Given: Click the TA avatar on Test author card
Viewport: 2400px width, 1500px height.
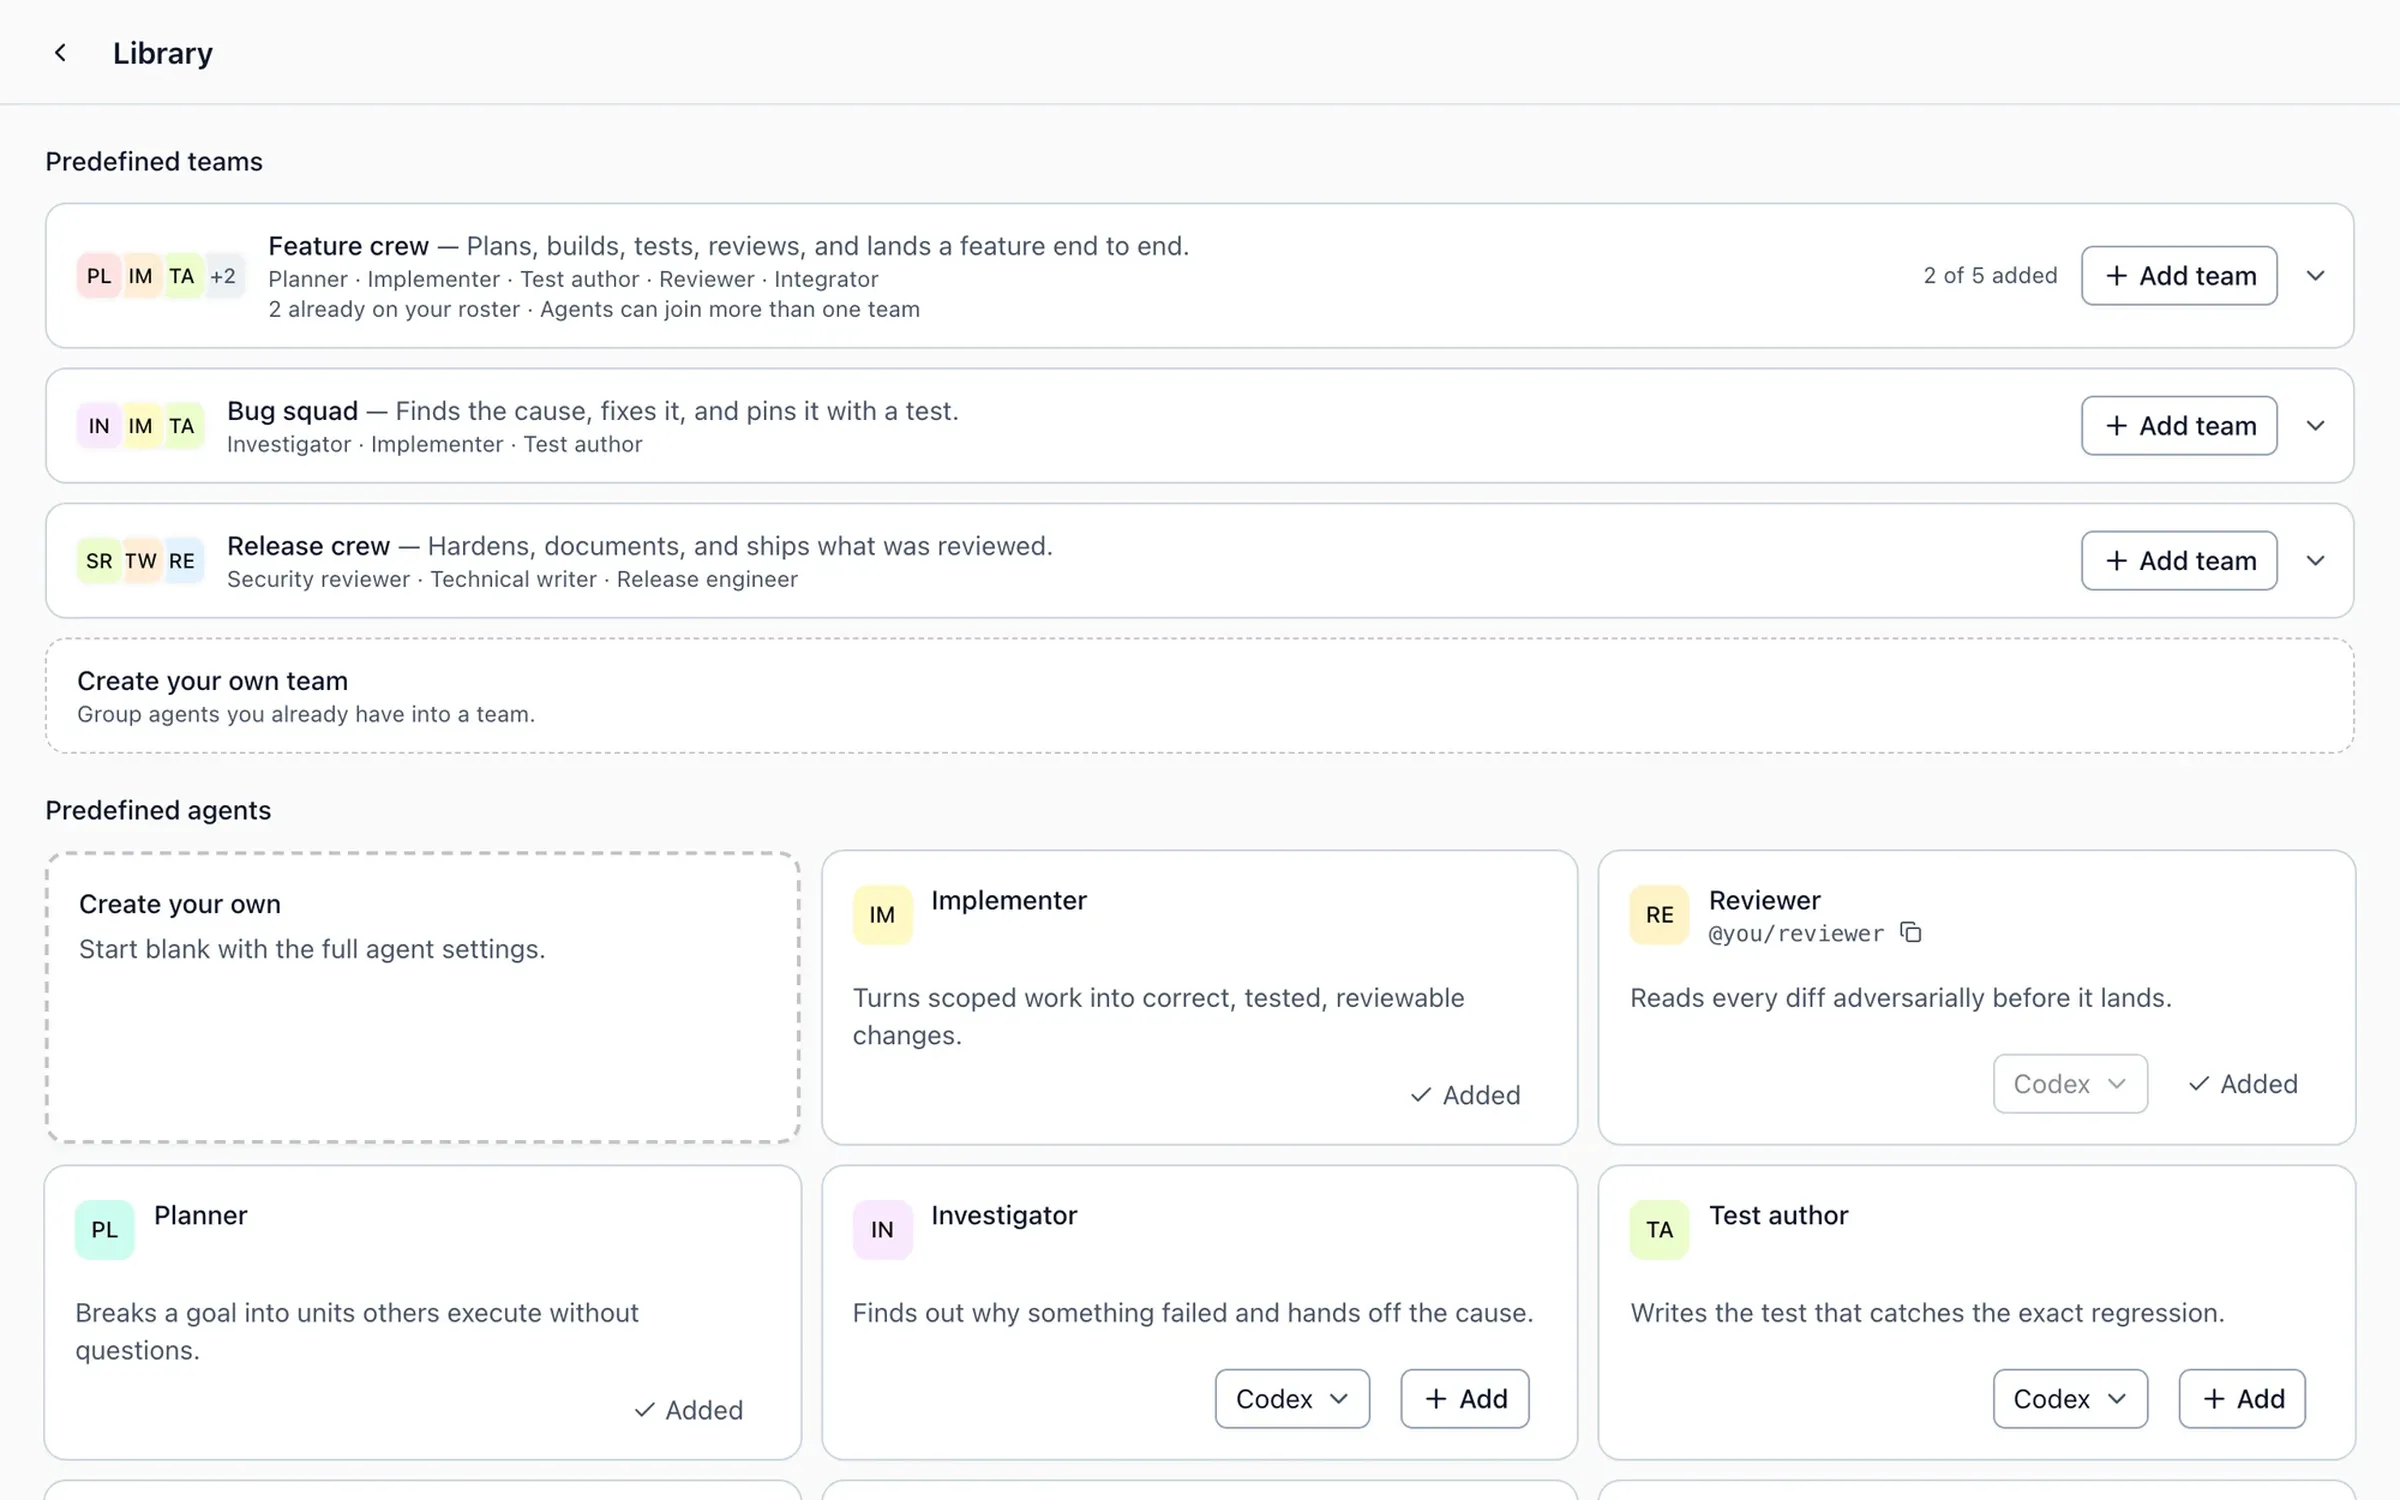Looking at the screenshot, I should point(1659,1230).
